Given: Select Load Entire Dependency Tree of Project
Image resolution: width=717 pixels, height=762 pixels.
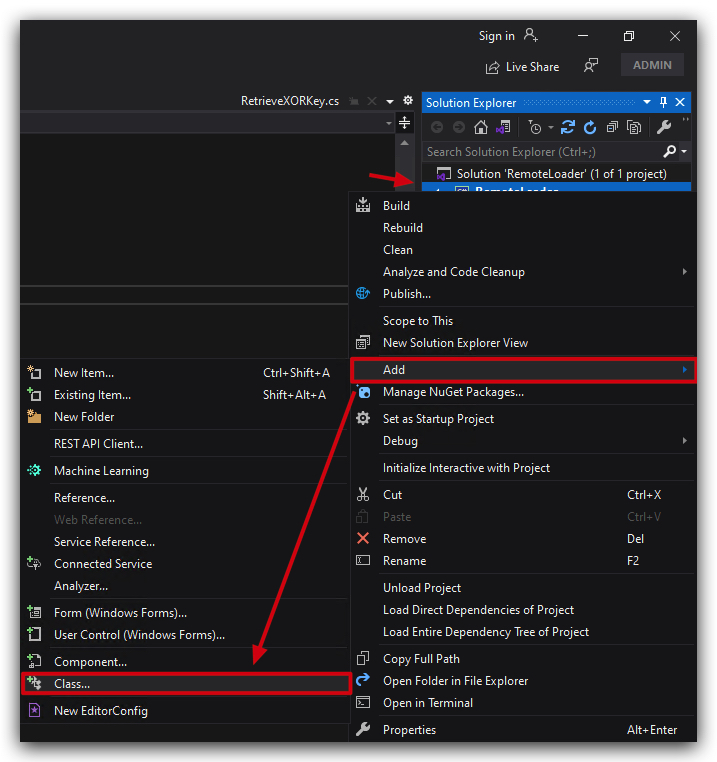Looking at the screenshot, I should [523, 632].
